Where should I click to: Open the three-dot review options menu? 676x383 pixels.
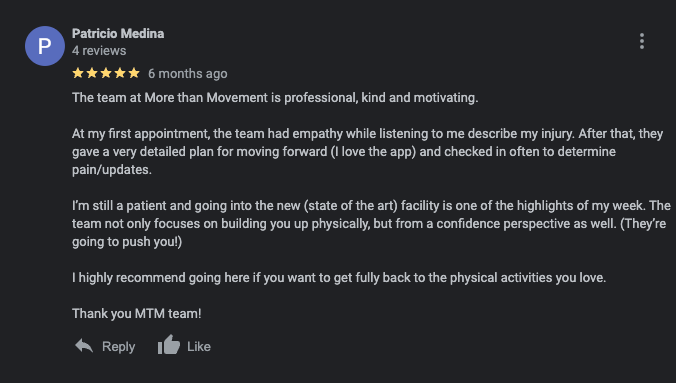(642, 41)
